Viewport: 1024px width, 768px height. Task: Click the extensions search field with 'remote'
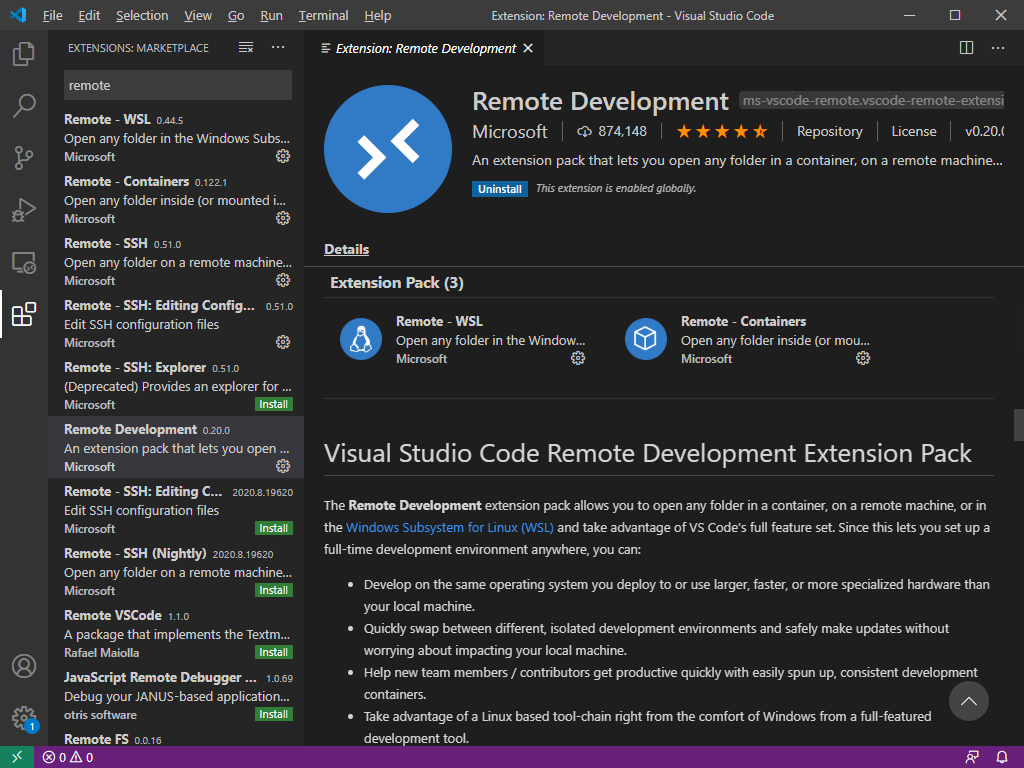tap(178, 86)
